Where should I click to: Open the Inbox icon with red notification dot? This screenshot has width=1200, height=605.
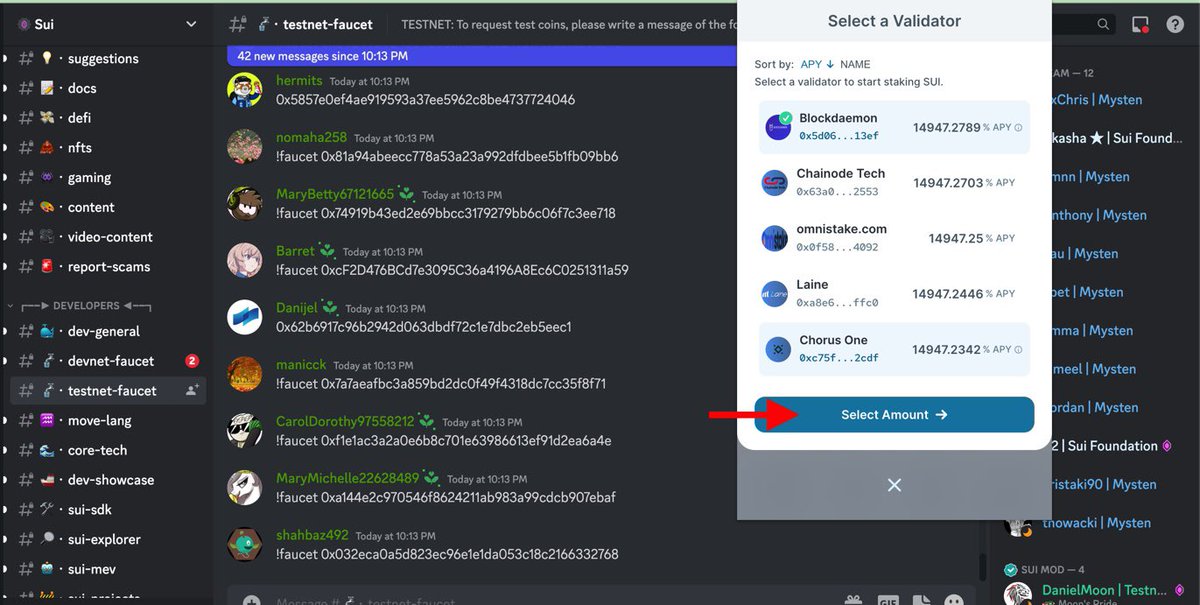pyautogui.click(x=1140, y=24)
